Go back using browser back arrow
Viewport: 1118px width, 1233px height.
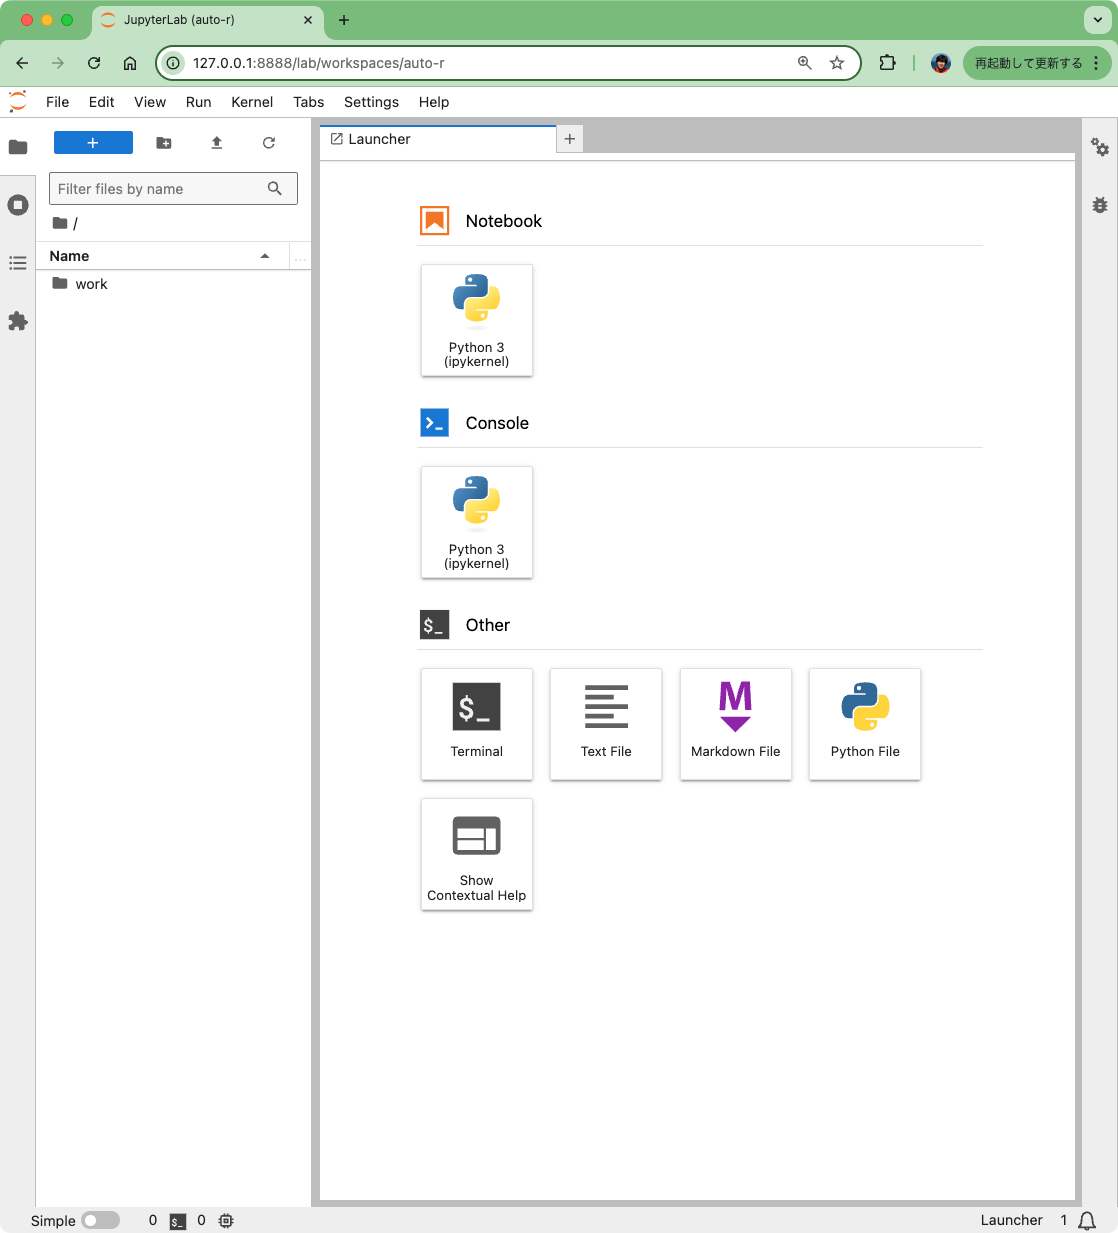click(22, 63)
